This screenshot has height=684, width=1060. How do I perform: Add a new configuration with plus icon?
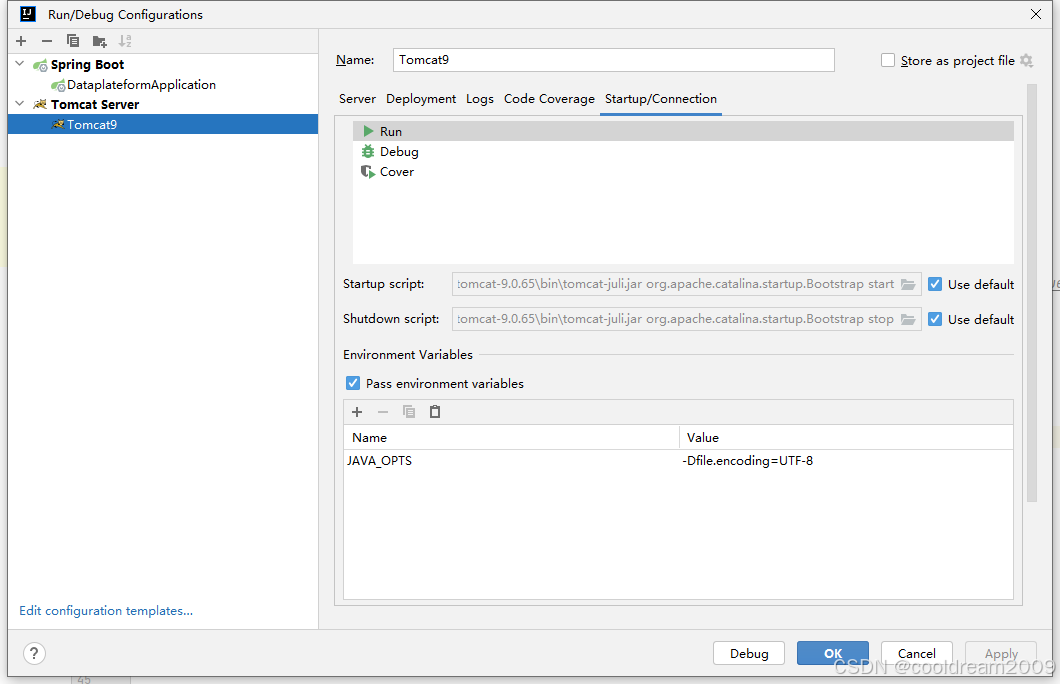coord(21,41)
